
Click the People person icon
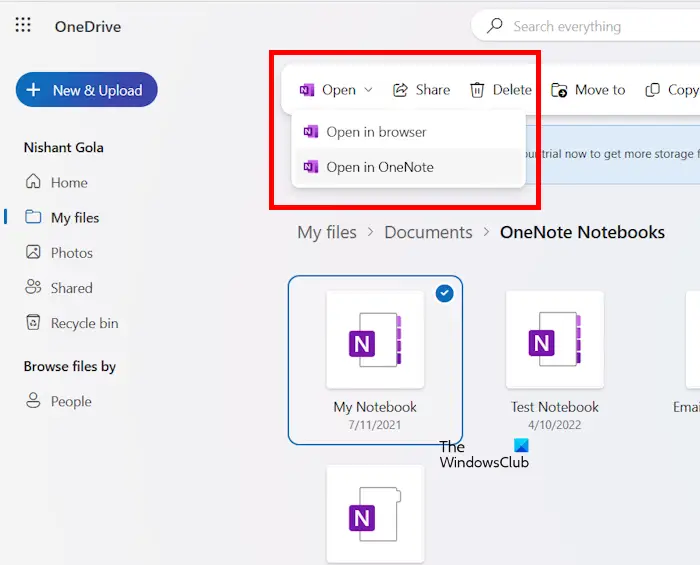tap(33, 400)
